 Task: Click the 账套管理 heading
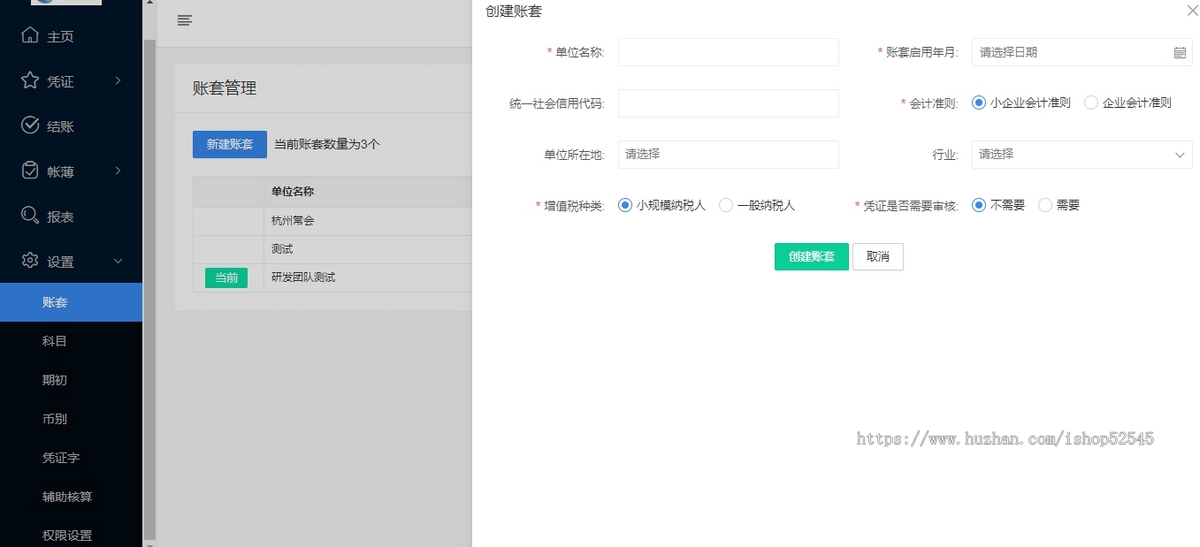225,88
